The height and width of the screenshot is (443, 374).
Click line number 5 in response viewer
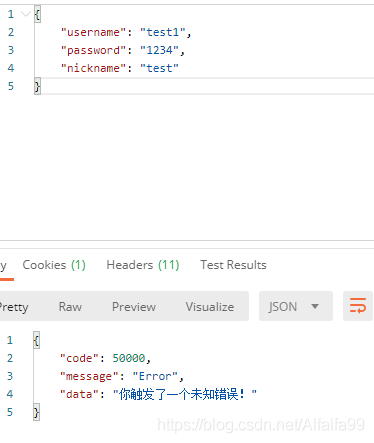[x=10, y=412]
